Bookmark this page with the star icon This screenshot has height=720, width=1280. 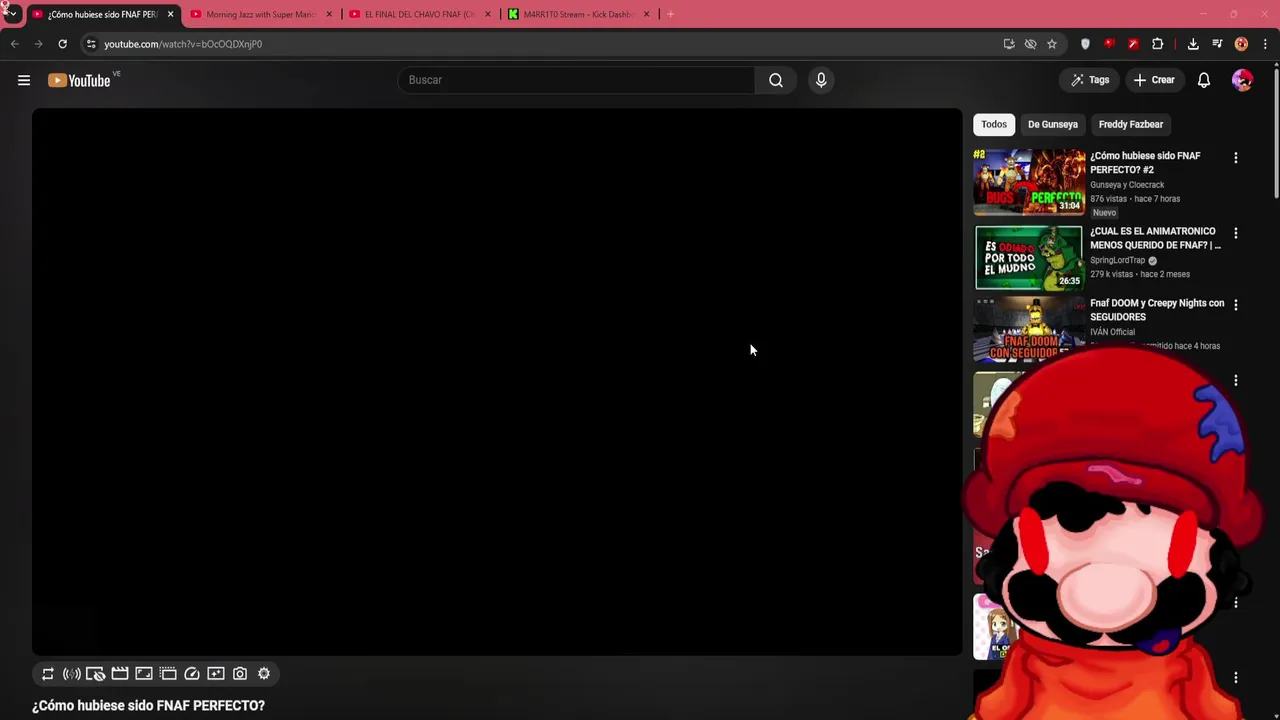[x=1052, y=44]
